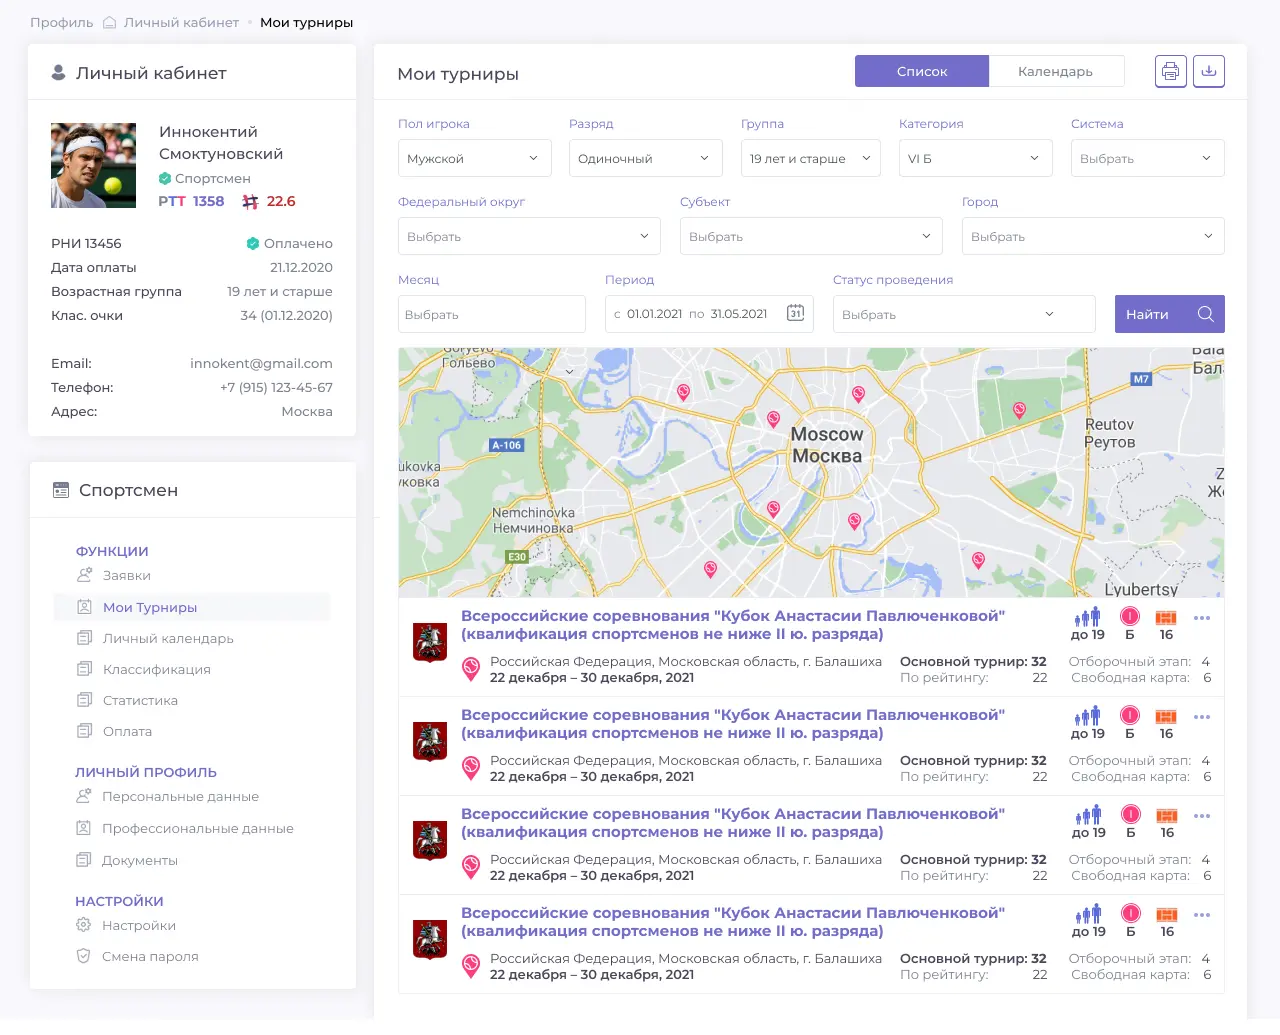Click Moscow coat of arms, first tournament
This screenshot has height=1035, width=1280.
[x=430, y=642]
